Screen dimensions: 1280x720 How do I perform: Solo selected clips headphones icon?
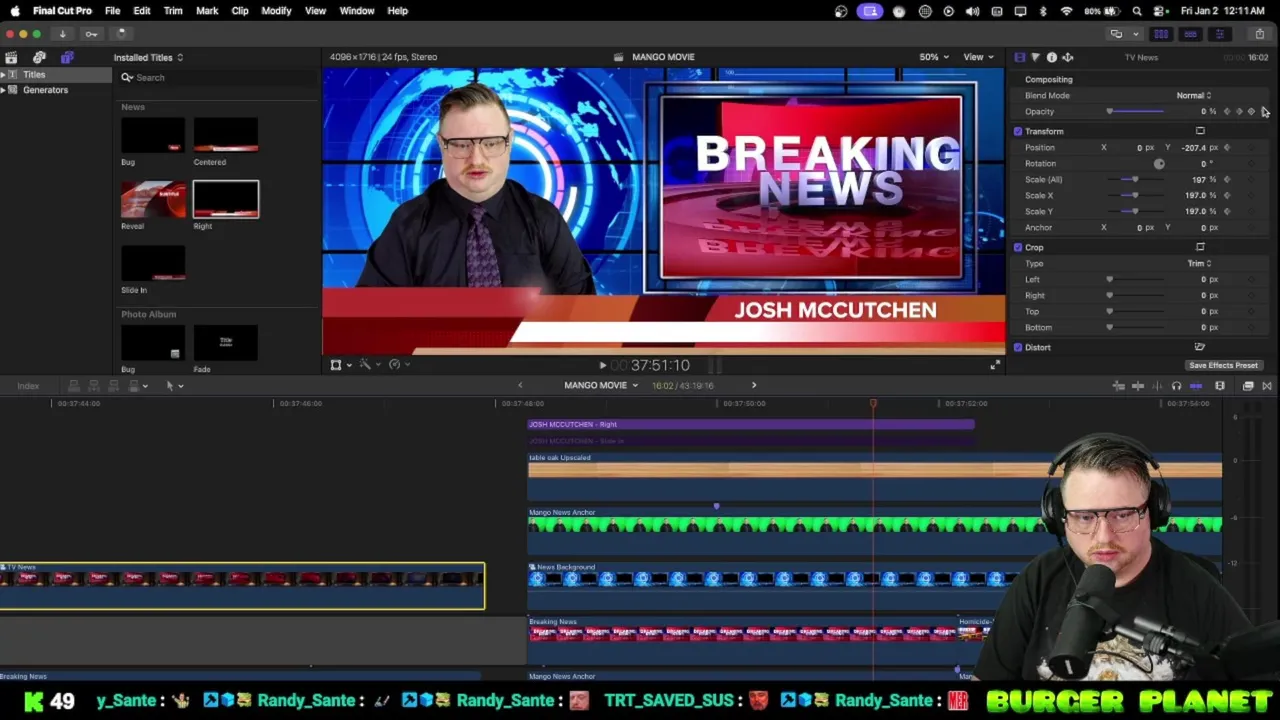click(1176, 386)
